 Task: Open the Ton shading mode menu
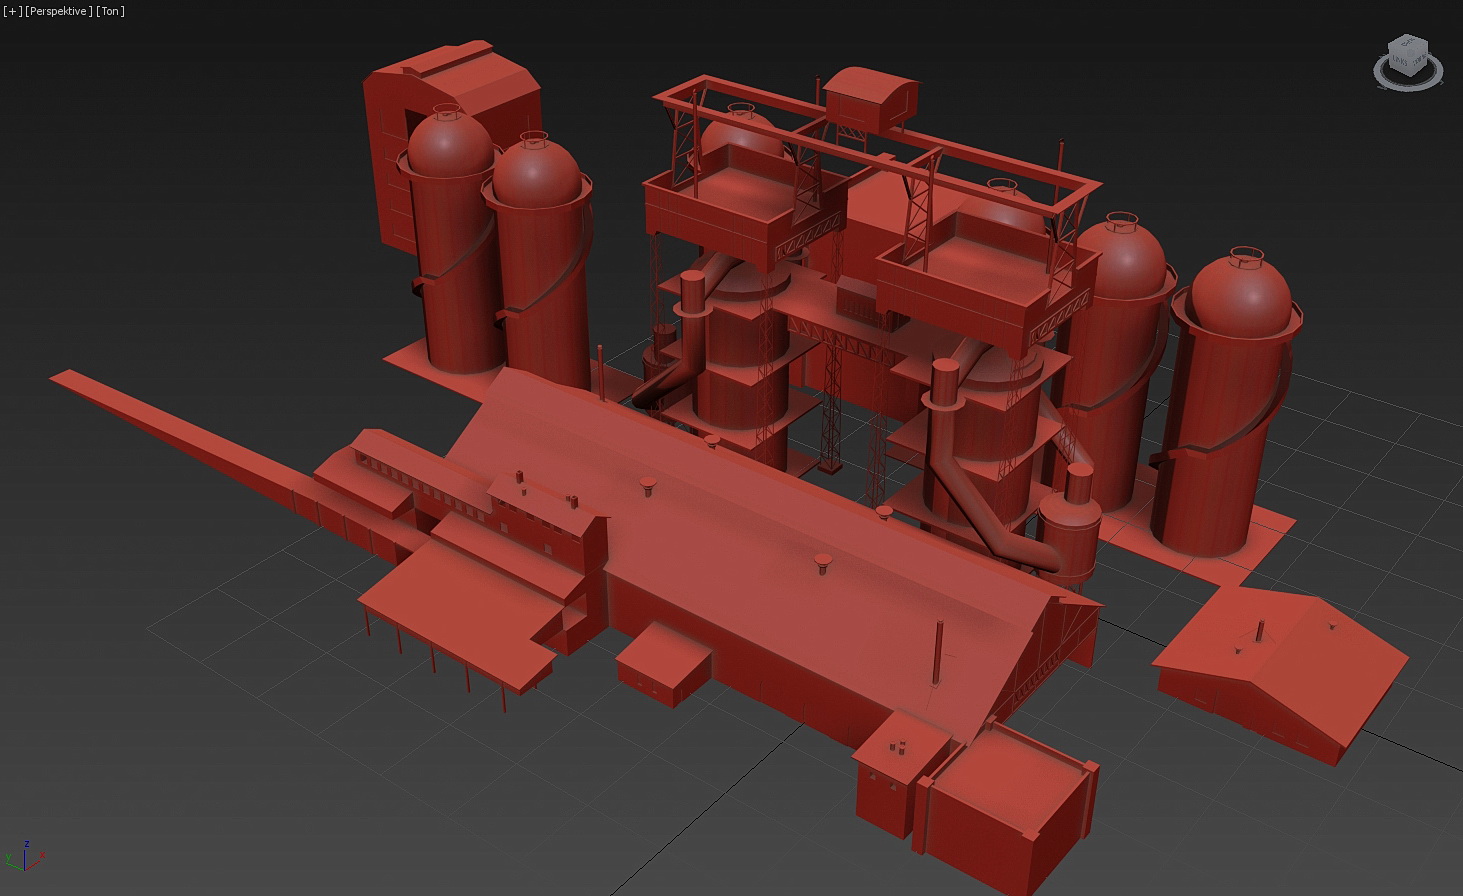[110, 11]
